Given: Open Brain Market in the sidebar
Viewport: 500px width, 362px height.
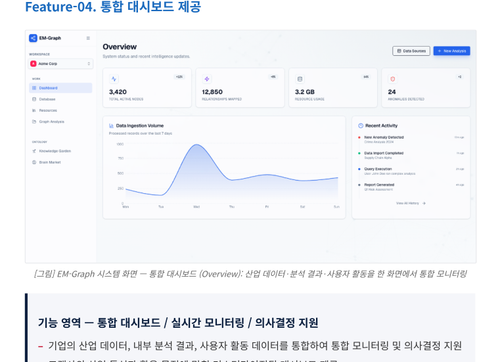Looking at the screenshot, I should (x=61, y=162).
